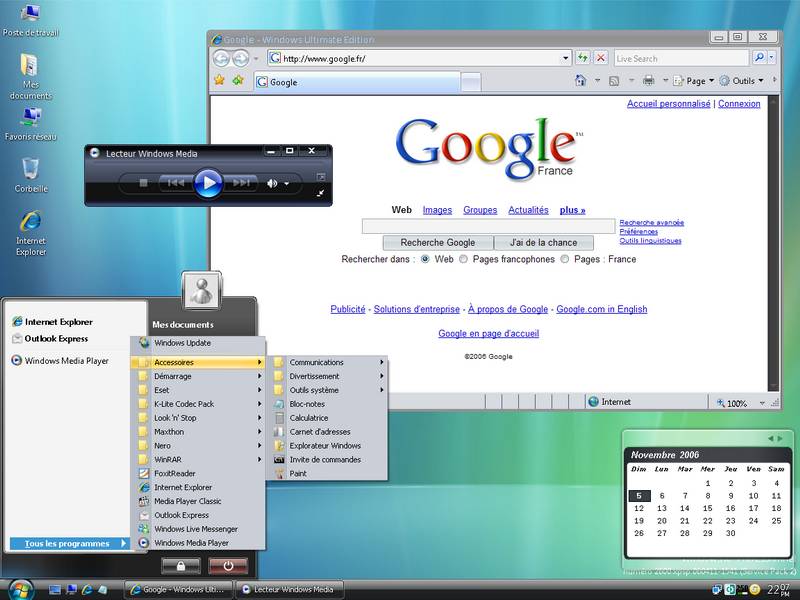Select Pages : France radio button
The width and height of the screenshot is (800, 600).
565,259
